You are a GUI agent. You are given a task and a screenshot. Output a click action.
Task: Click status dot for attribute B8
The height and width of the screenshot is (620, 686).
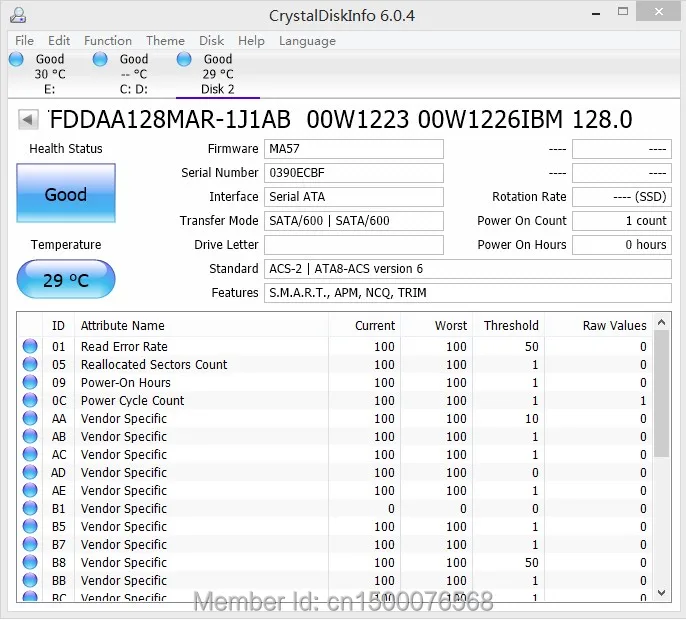(x=30, y=562)
